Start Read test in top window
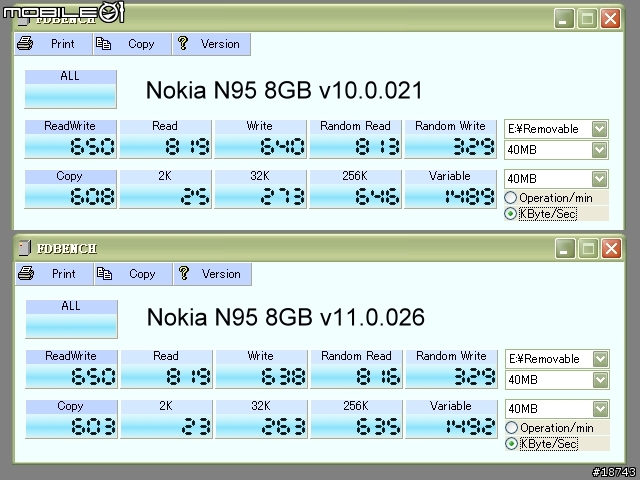The width and height of the screenshot is (640, 480). tap(165, 139)
